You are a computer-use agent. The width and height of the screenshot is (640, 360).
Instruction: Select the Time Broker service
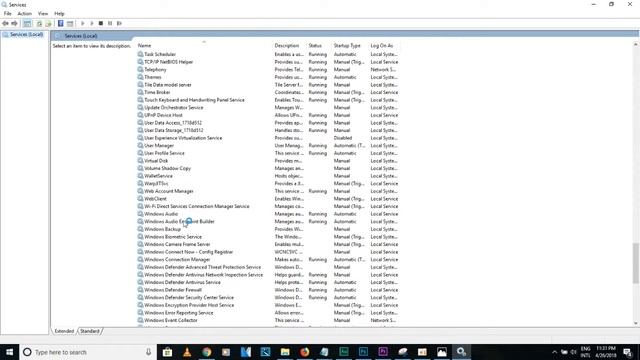pyautogui.click(x=157, y=92)
